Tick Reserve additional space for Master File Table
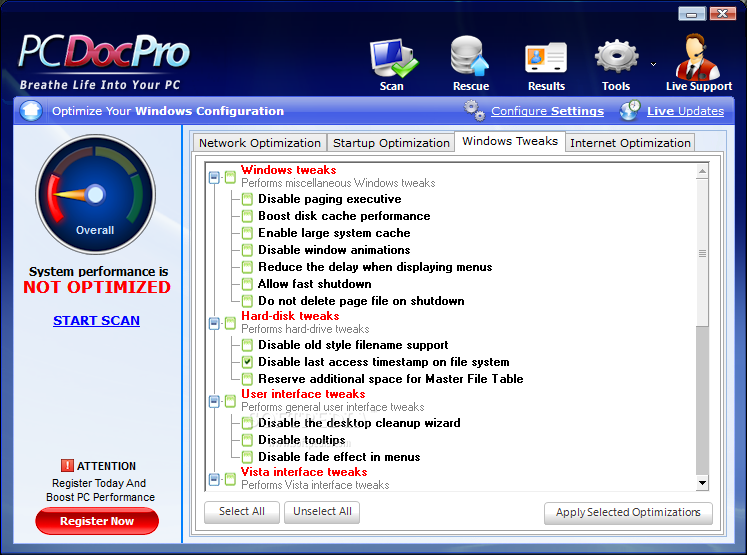This screenshot has height=555, width=747. coord(247,379)
